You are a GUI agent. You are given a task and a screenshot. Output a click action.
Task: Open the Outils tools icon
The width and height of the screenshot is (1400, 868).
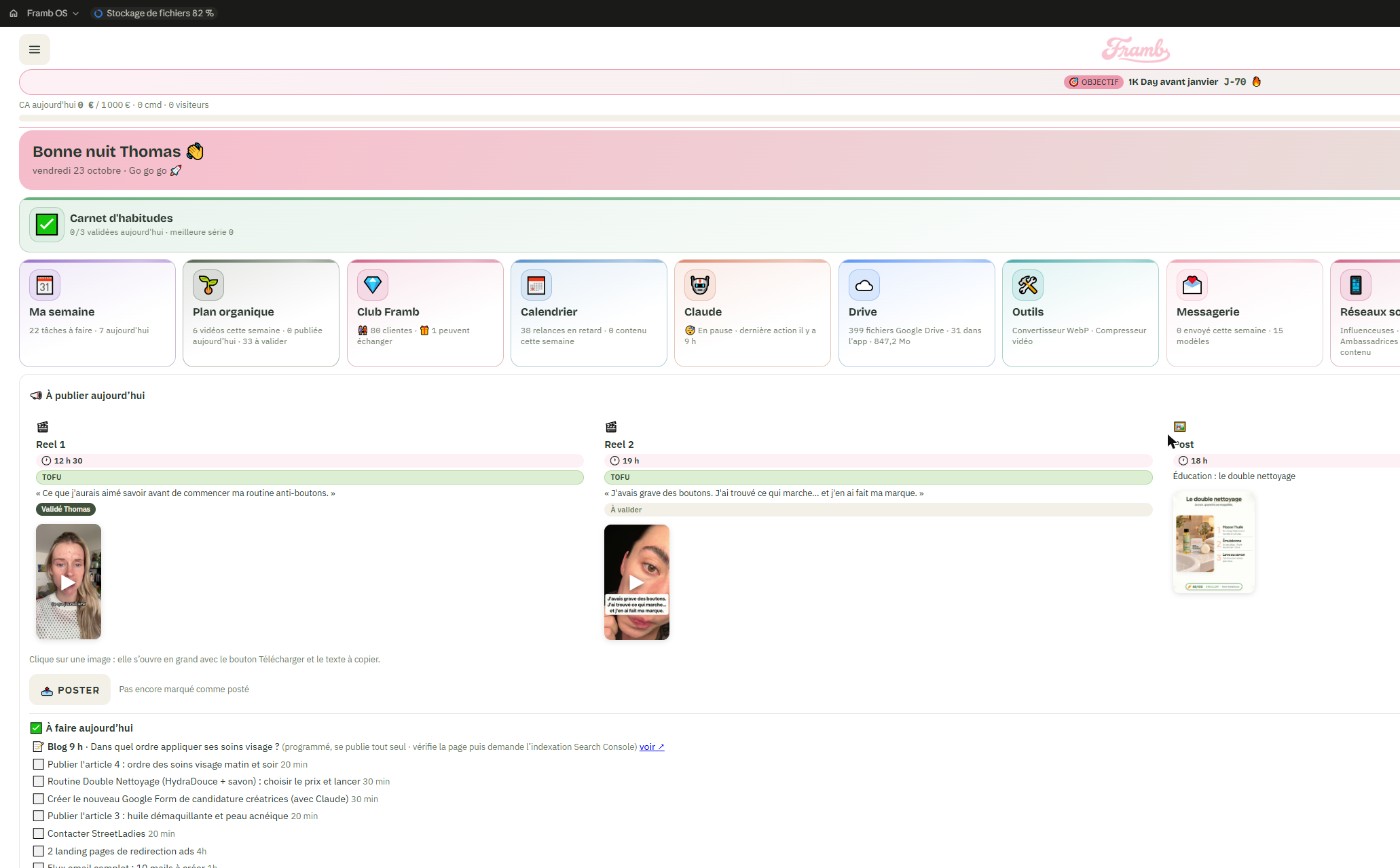(x=1027, y=285)
